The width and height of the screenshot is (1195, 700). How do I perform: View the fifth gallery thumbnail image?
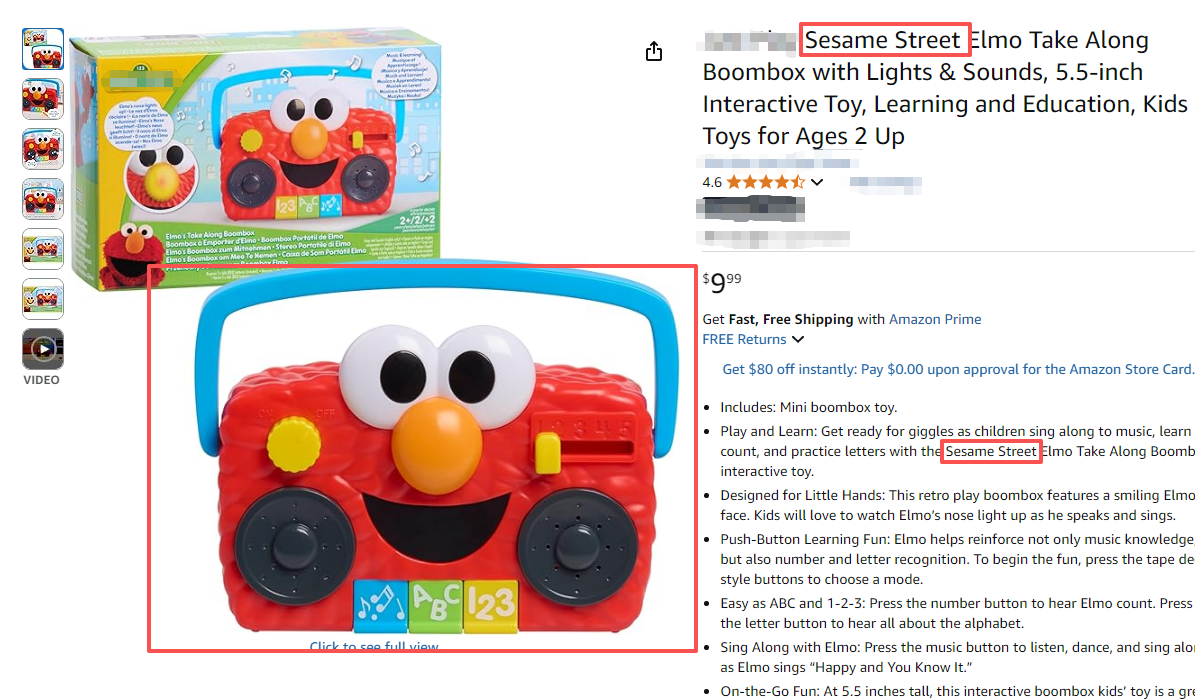click(43, 249)
